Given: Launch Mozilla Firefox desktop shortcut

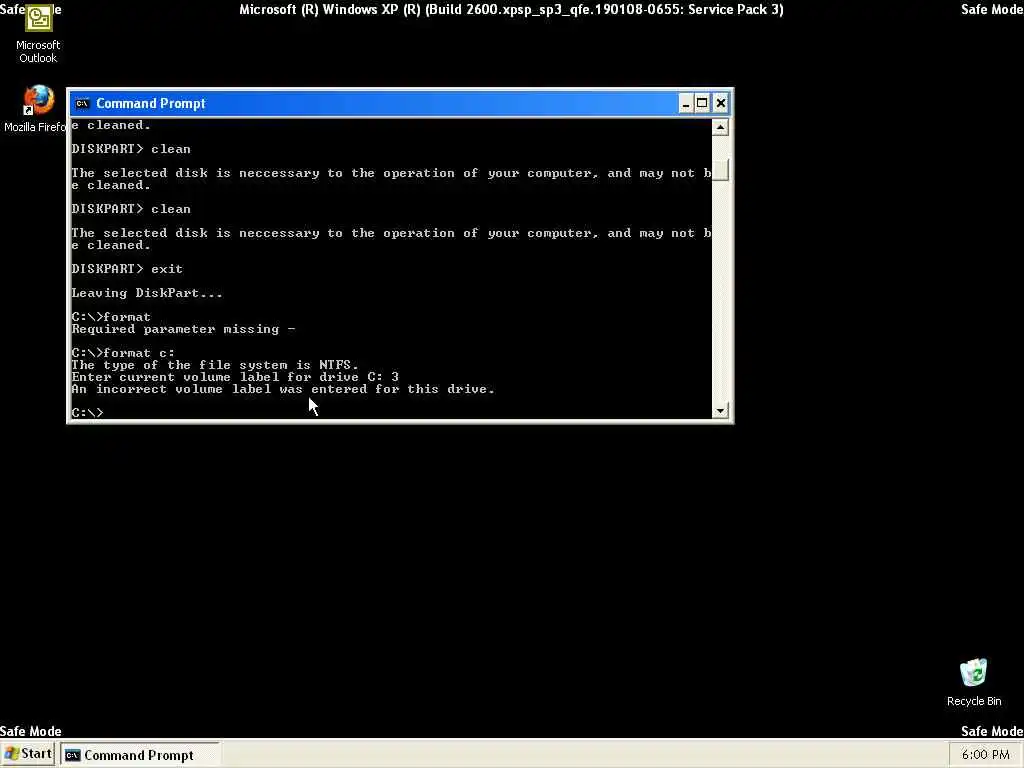Looking at the screenshot, I should 38,109.
